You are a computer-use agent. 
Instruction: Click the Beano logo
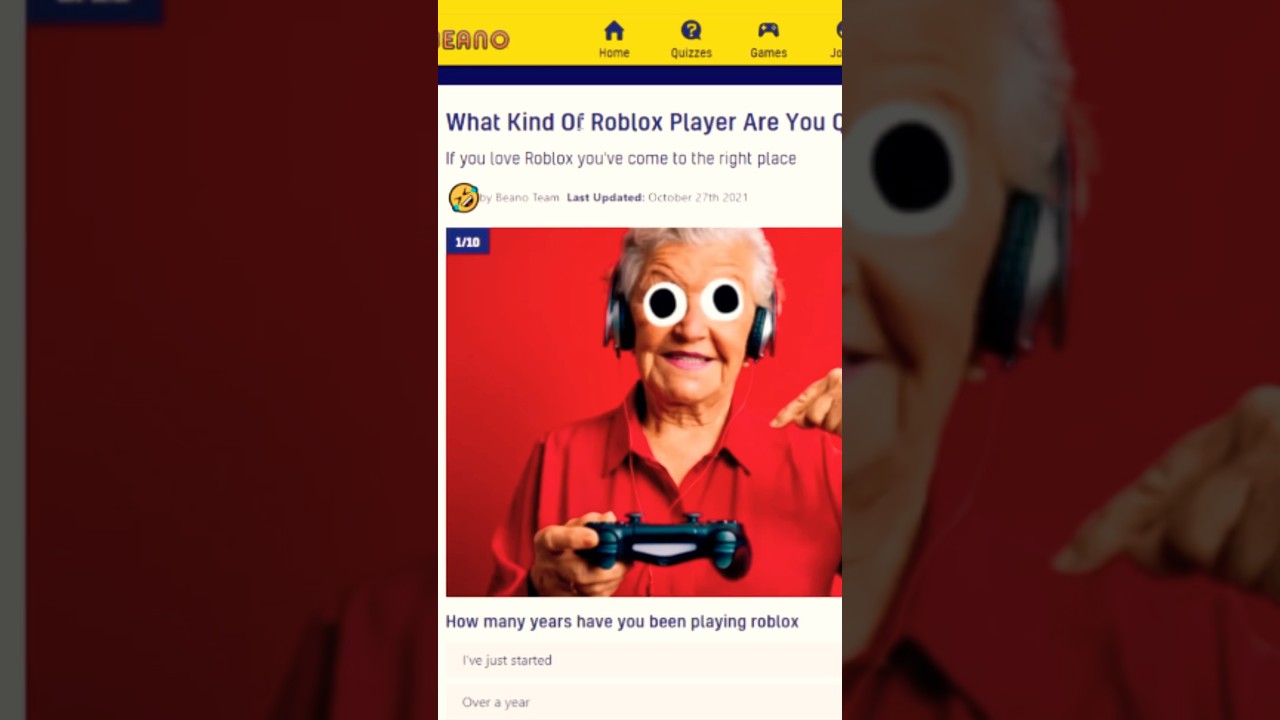[x=474, y=40]
